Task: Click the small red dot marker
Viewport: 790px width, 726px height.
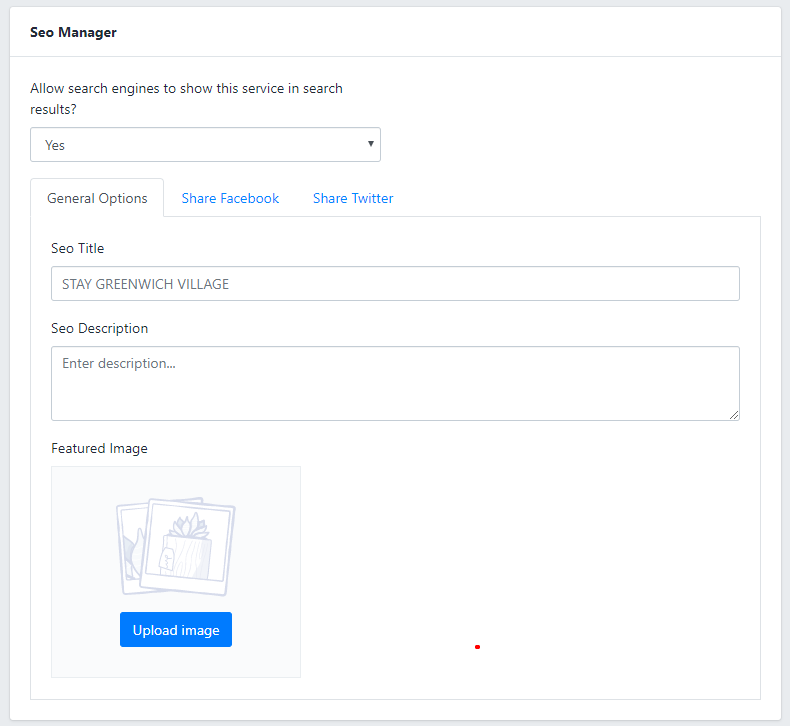Action: [477, 647]
